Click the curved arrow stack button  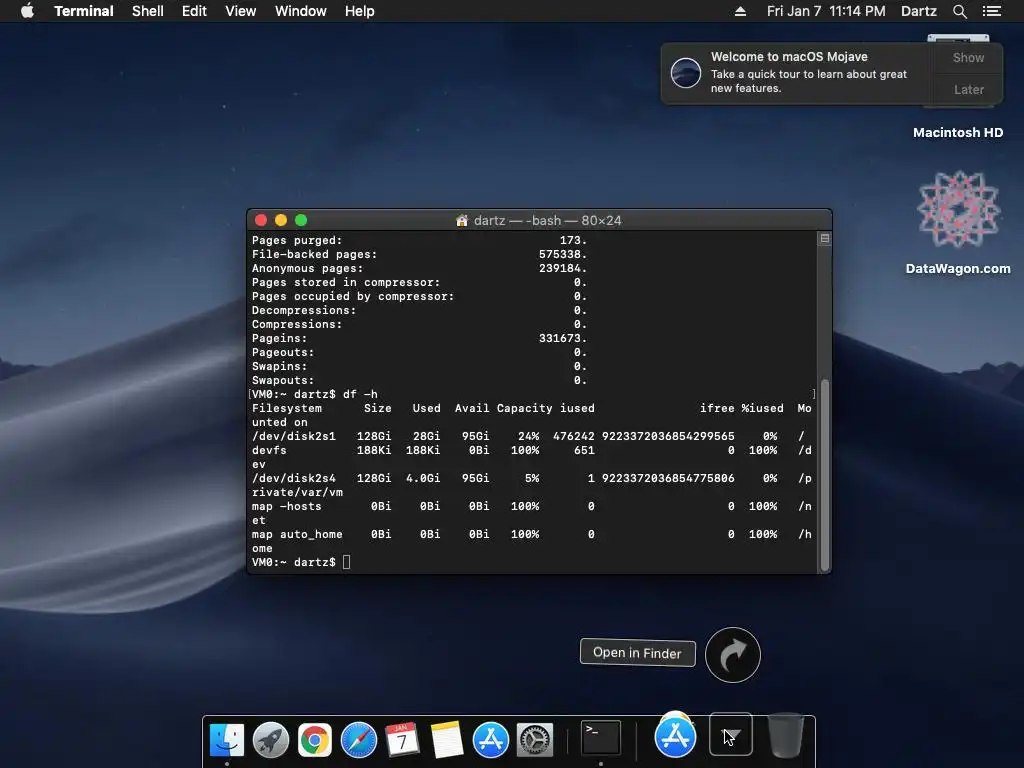733,655
